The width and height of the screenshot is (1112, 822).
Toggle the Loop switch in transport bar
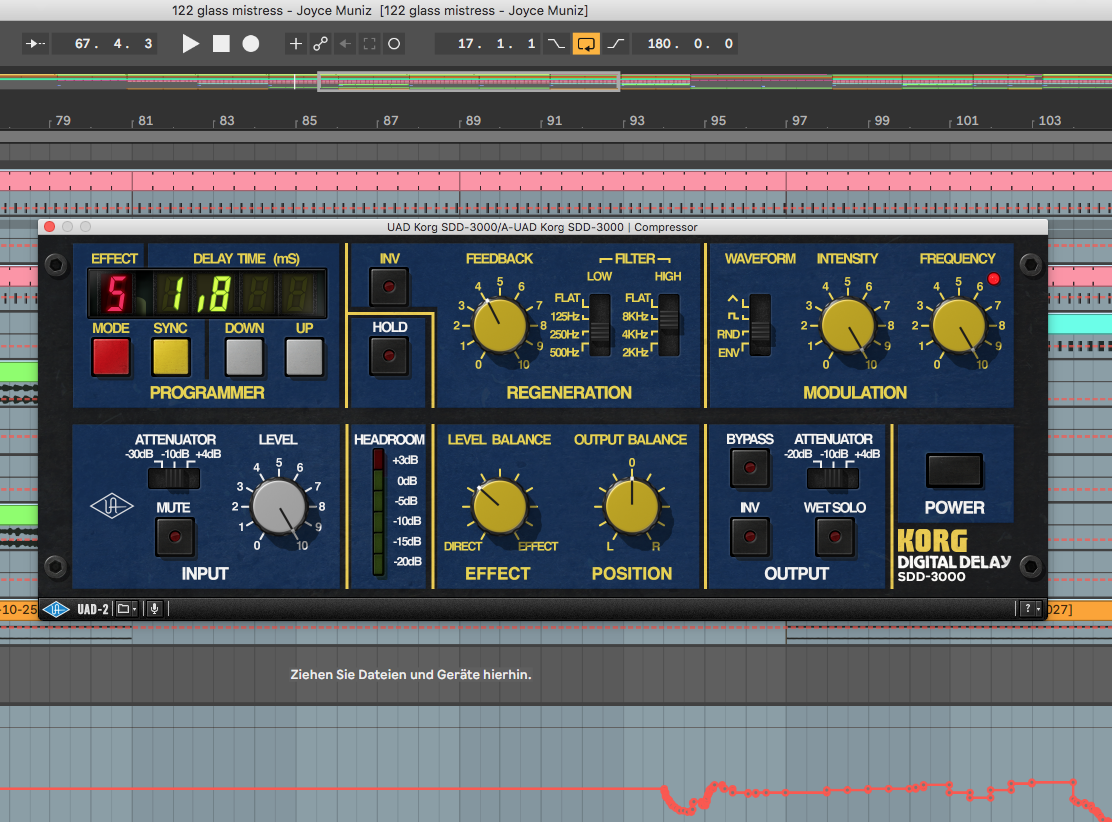point(586,44)
